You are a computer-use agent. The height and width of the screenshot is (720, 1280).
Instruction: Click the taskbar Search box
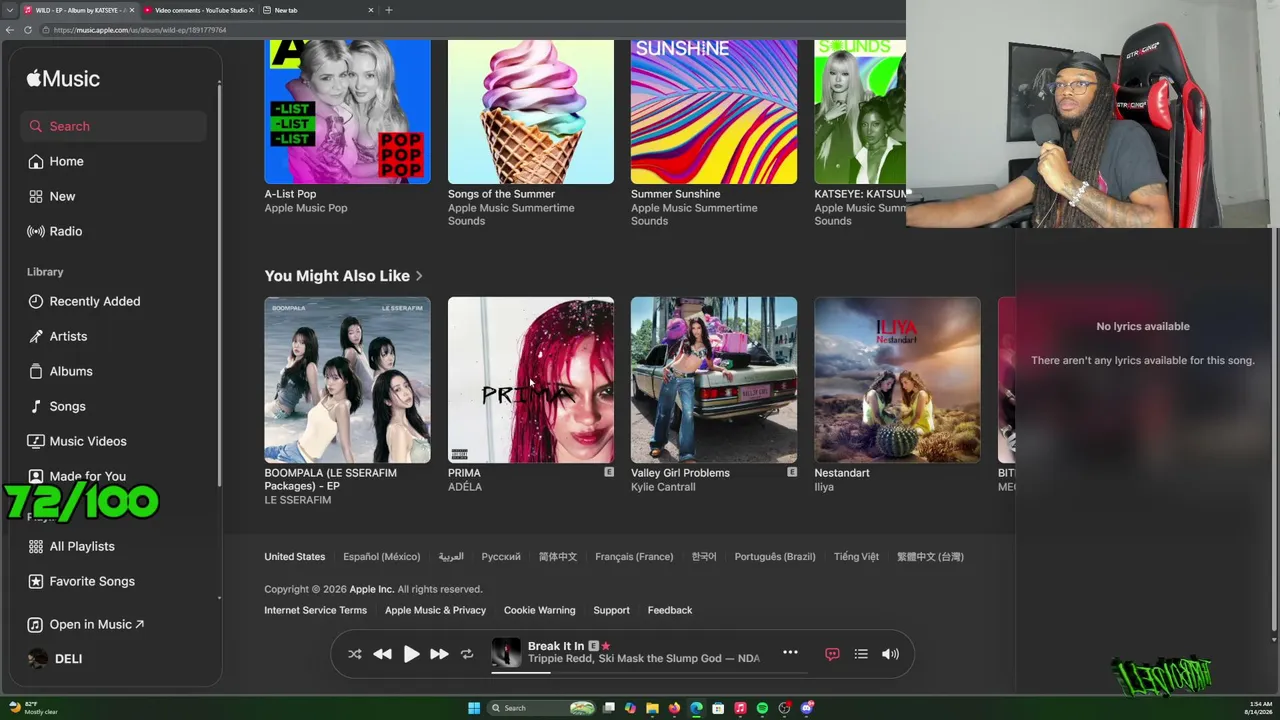[x=541, y=708]
